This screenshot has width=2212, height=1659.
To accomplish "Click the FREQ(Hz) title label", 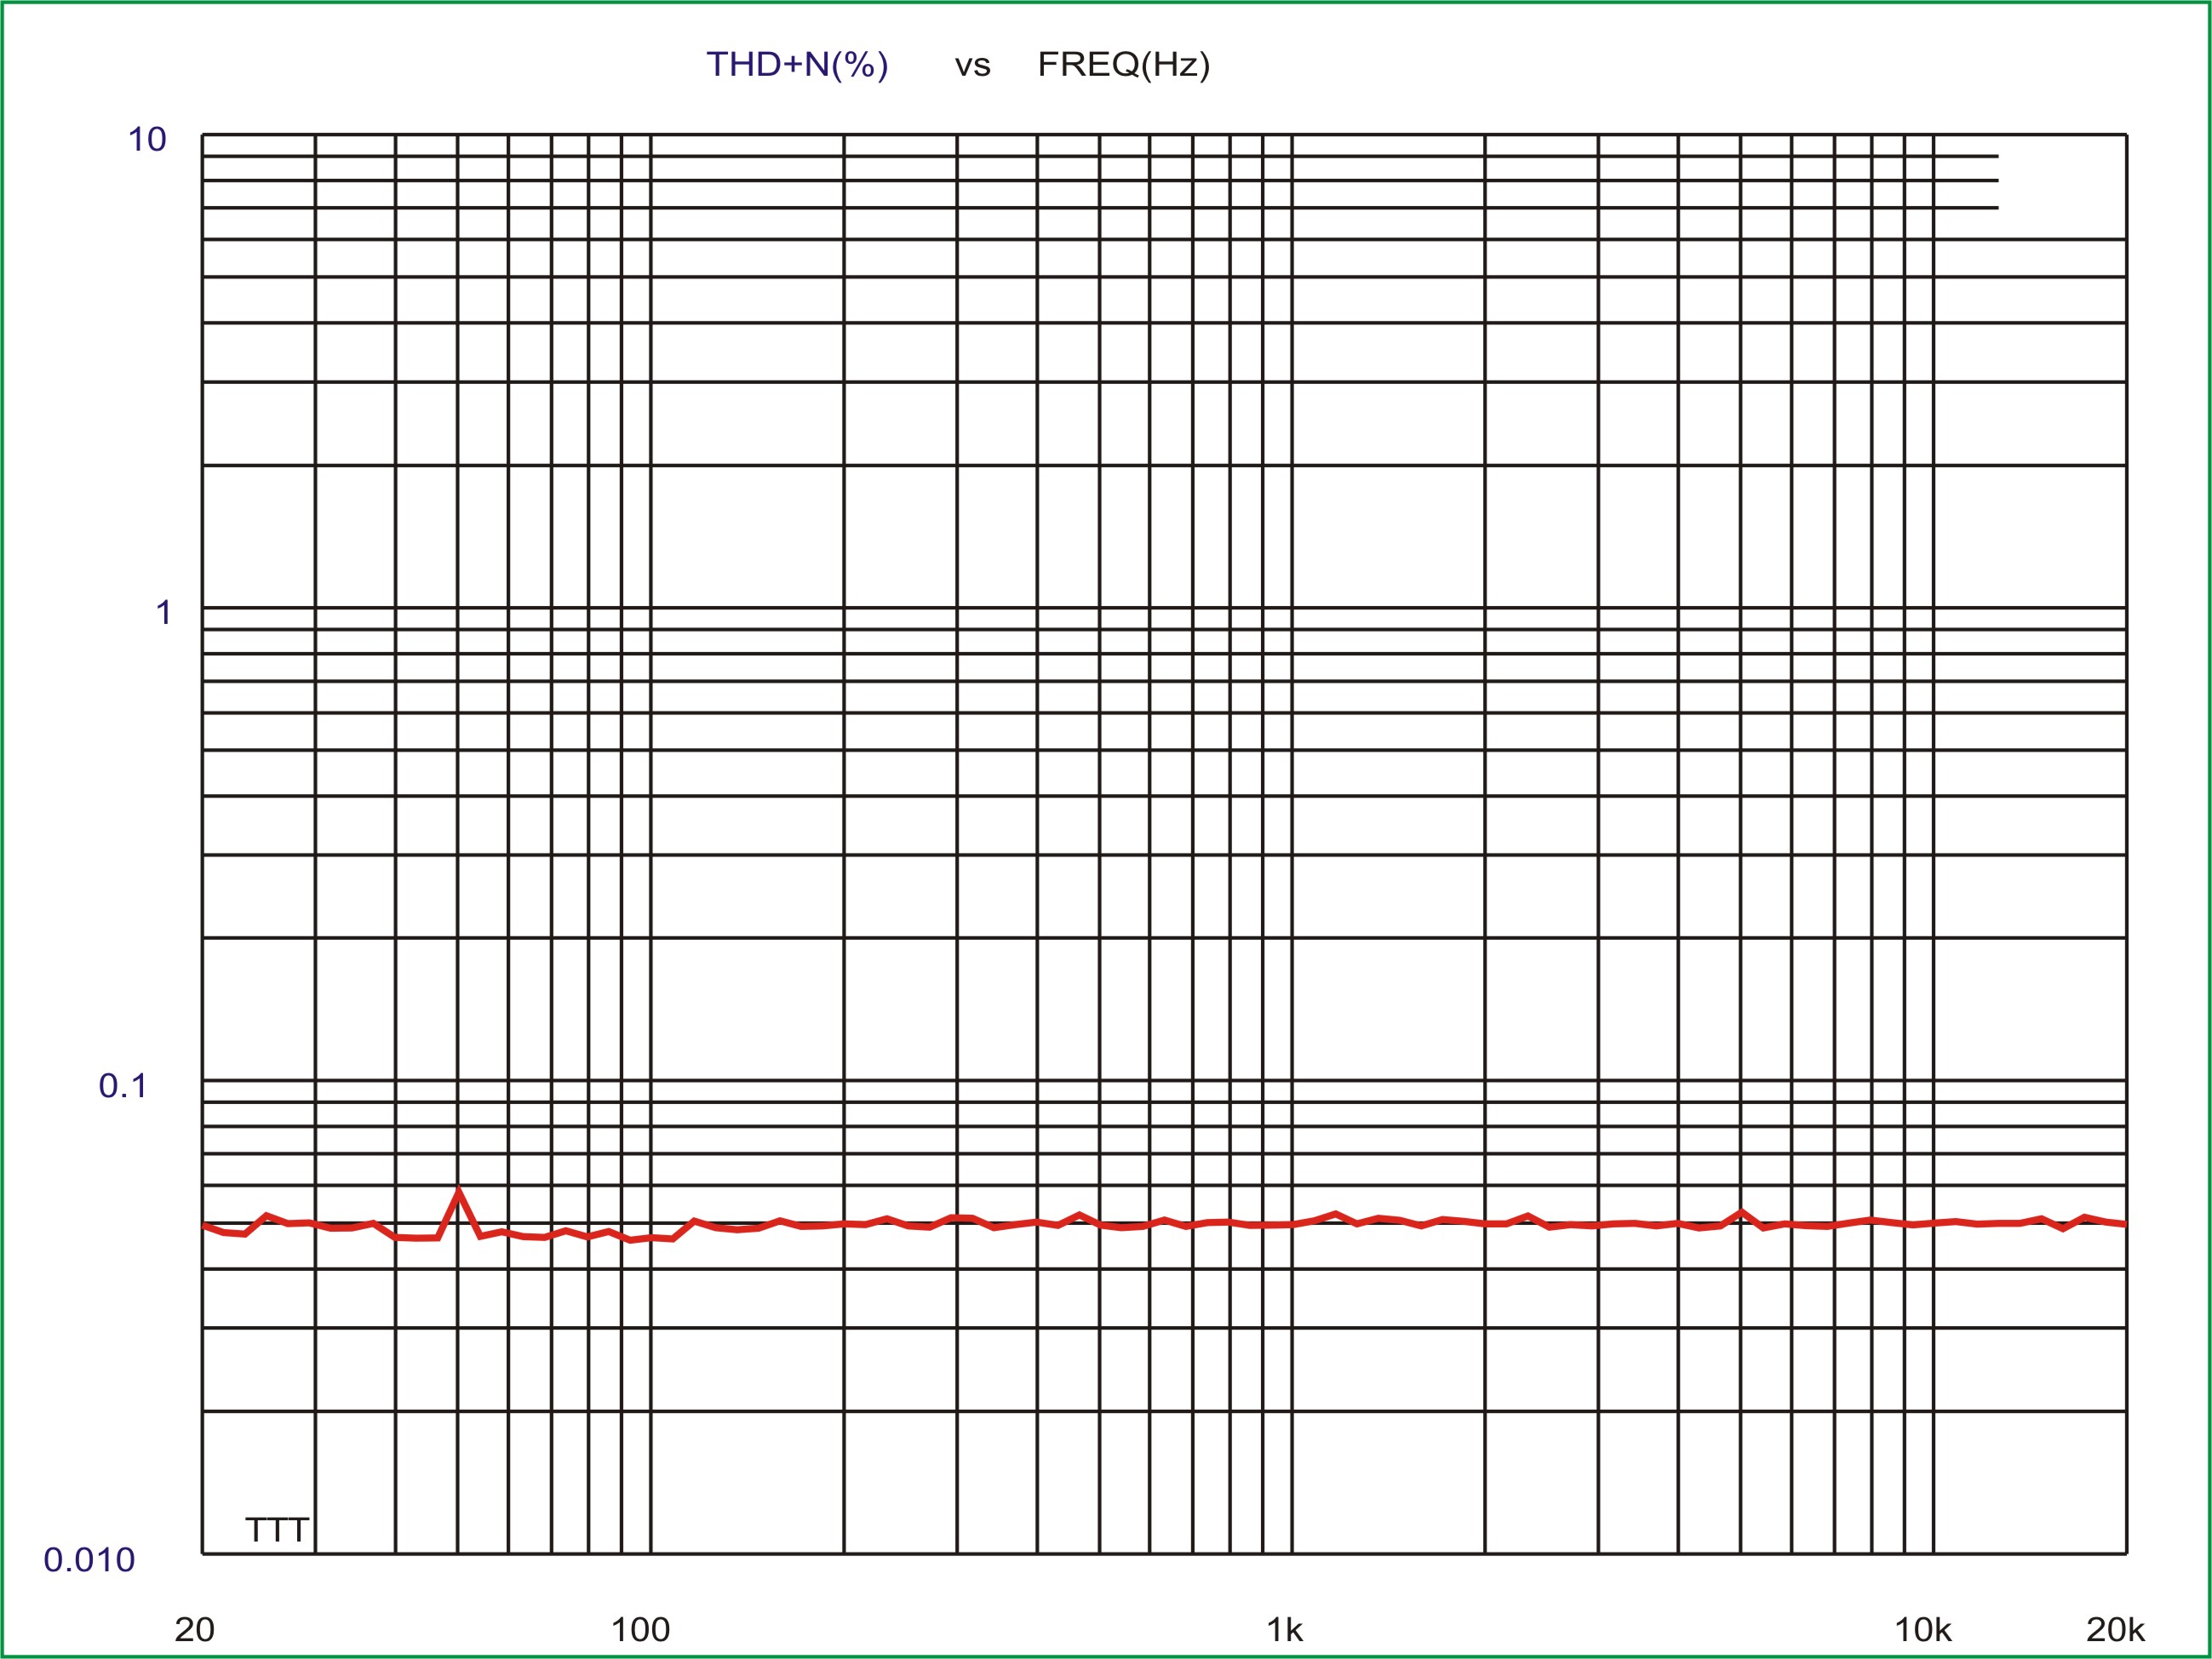I will pos(1124,65).
